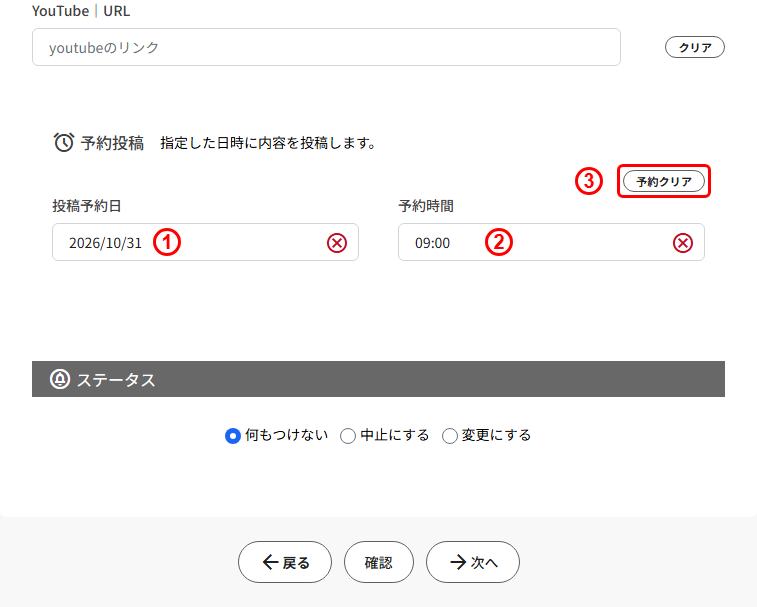Click the 投稿予約日 label text
This screenshot has height=607, width=757.
[87, 206]
